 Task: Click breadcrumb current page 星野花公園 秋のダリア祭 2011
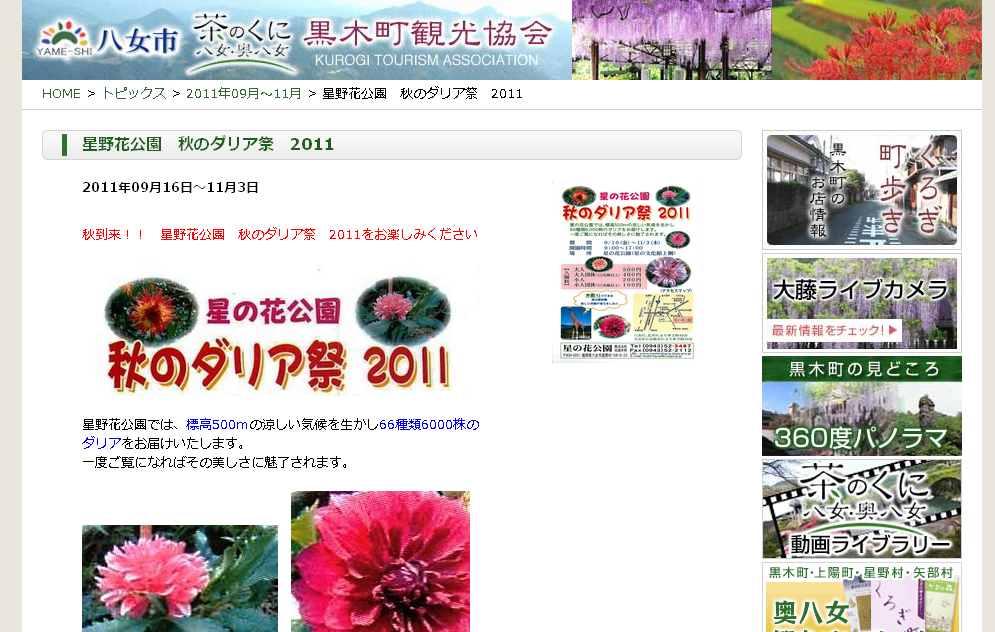(423, 94)
